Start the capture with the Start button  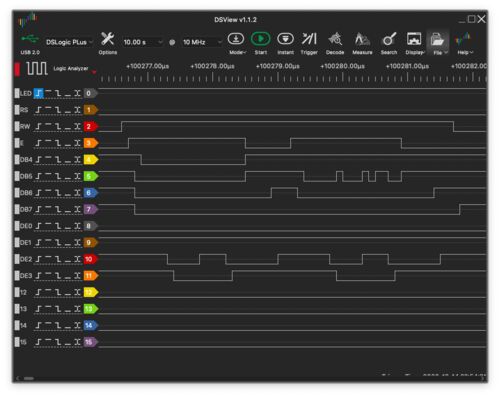point(260,39)
